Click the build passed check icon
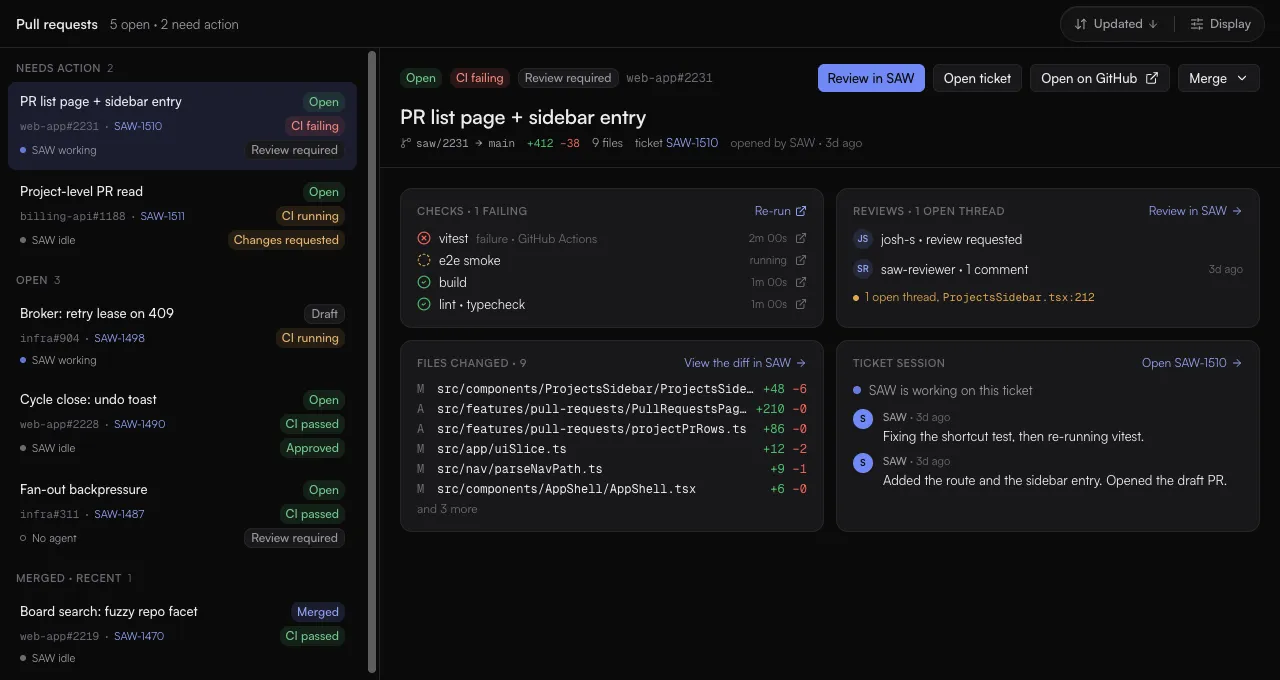Screen dimensions: 1280x680 (x=424, y=282)
